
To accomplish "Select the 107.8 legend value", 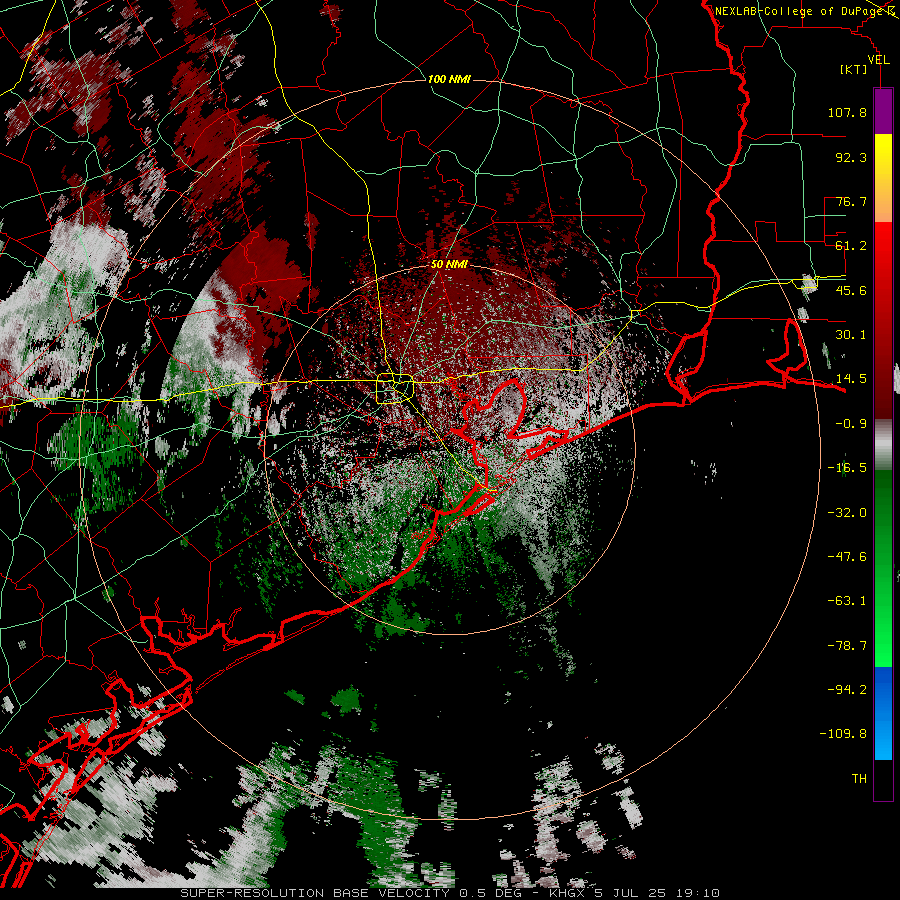I will tap(847, 112).
